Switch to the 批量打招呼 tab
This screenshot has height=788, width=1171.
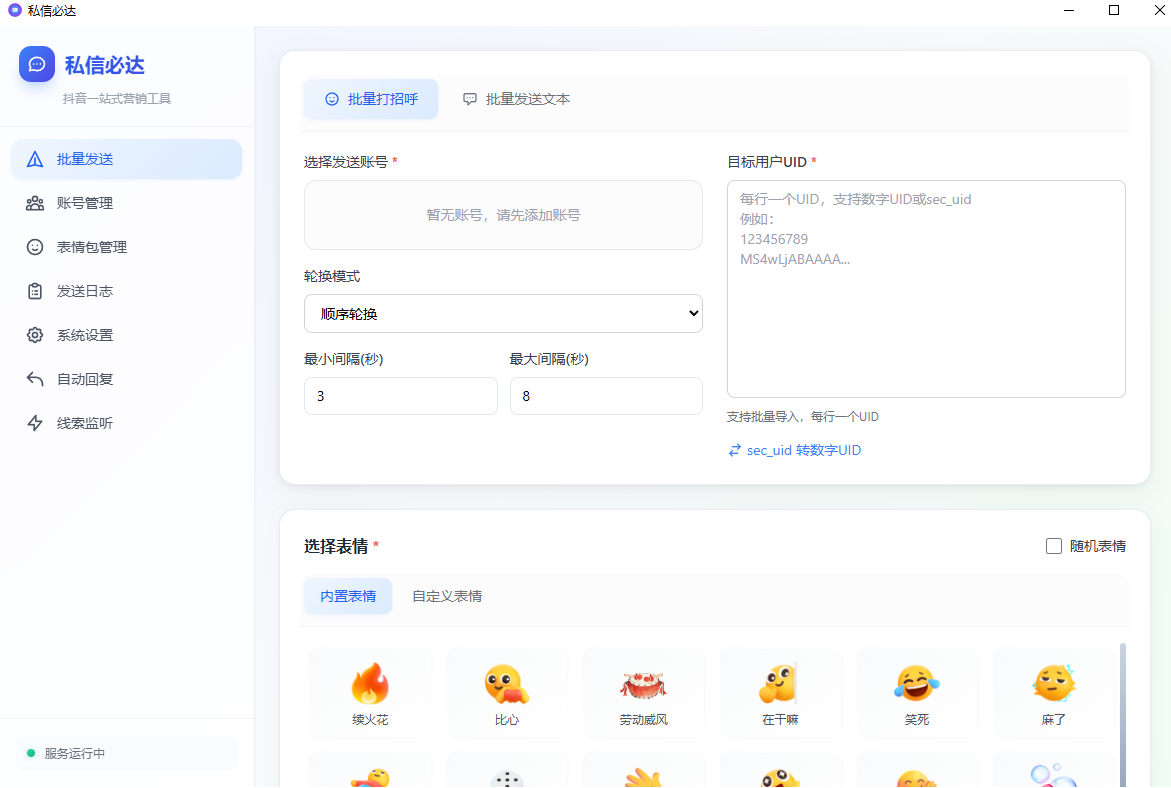coord(371,99)
